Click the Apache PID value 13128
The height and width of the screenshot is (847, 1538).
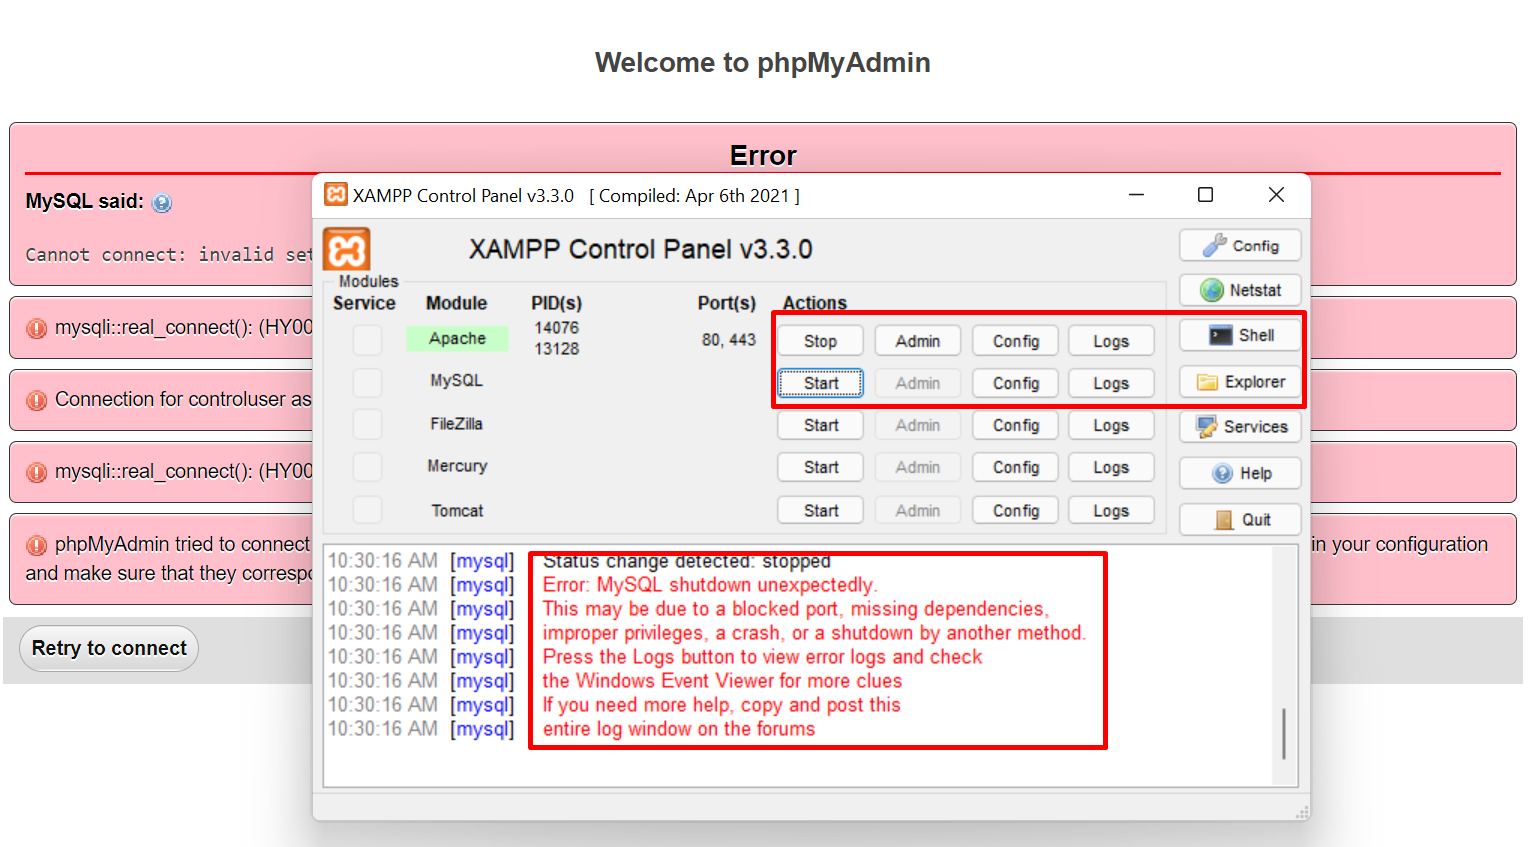(556, 349)
